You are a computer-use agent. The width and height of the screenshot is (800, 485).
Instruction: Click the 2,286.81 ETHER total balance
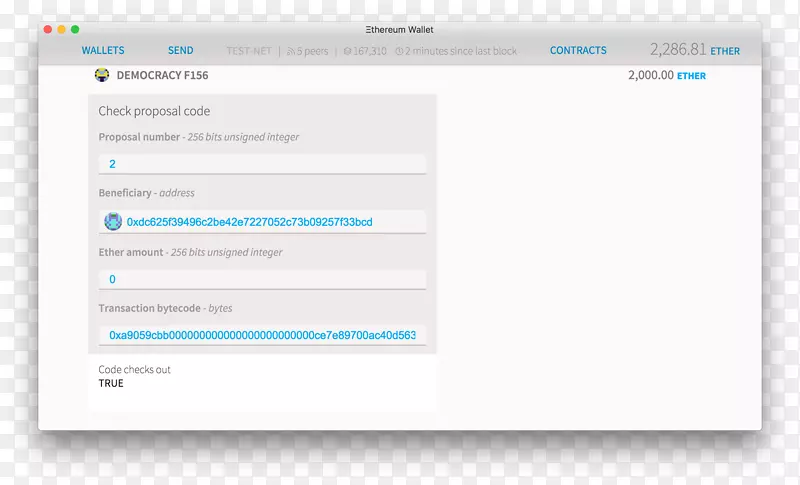(x=695, y=50)
